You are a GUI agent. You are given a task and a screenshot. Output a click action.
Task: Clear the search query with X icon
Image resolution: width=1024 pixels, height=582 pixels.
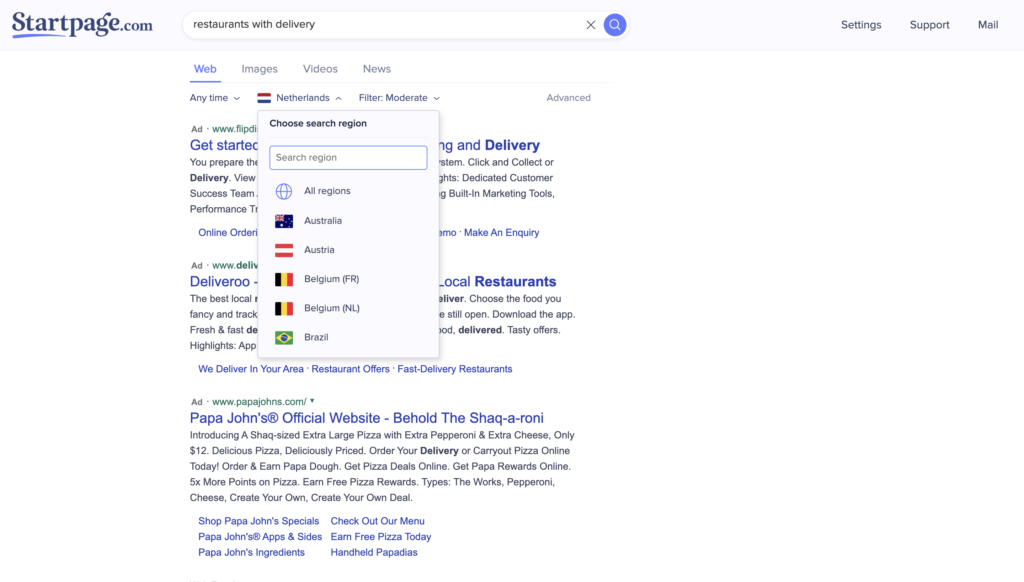[590, 25]
